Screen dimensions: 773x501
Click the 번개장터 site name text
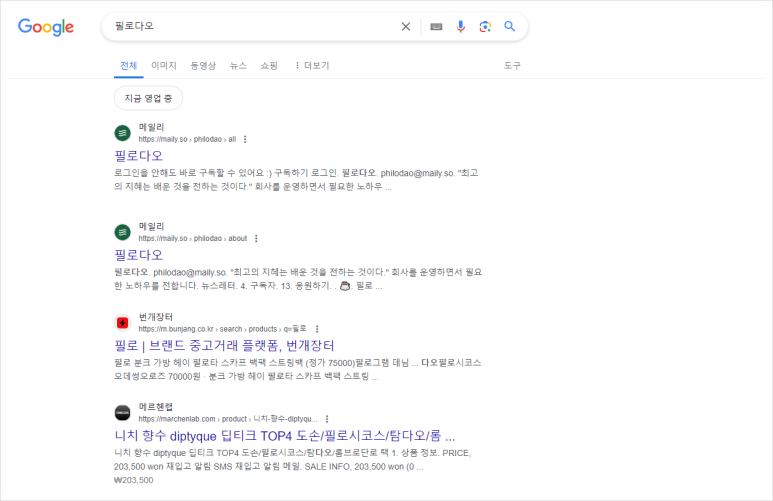(x=156, y=317)
